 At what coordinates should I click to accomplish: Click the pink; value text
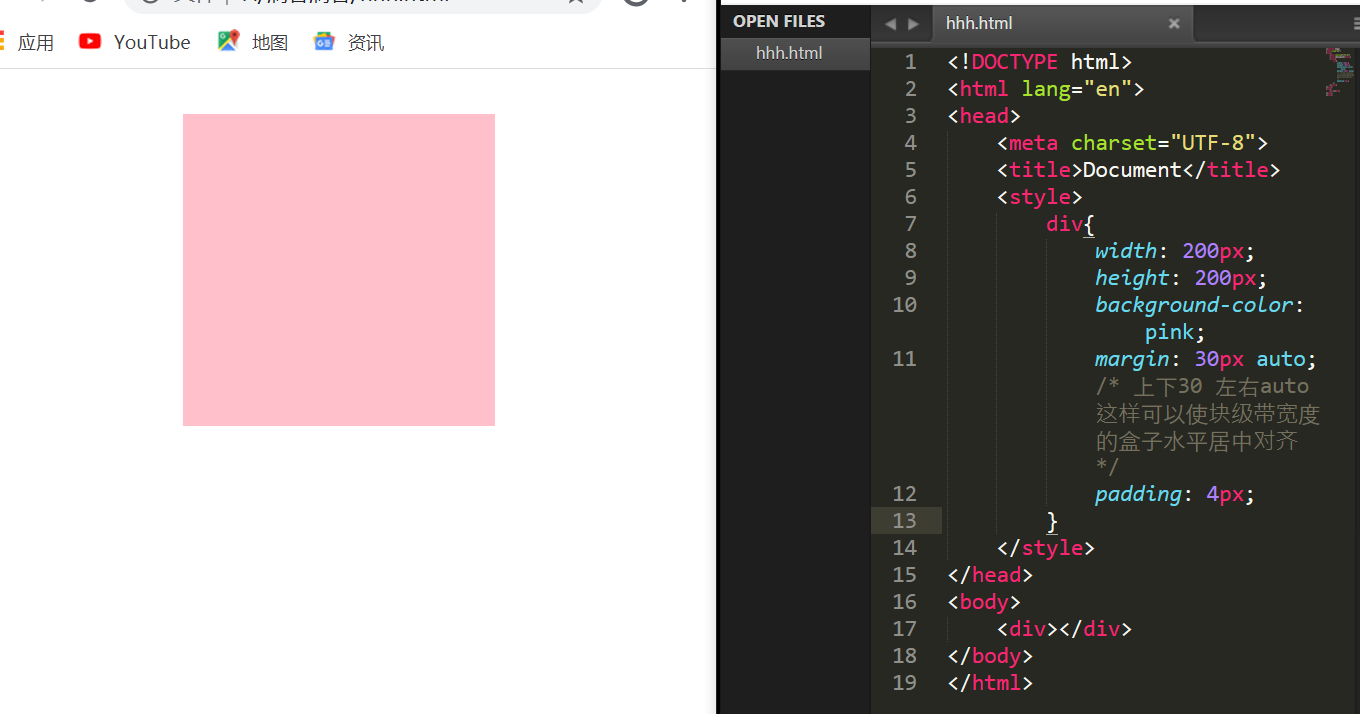coord(1175,332)
